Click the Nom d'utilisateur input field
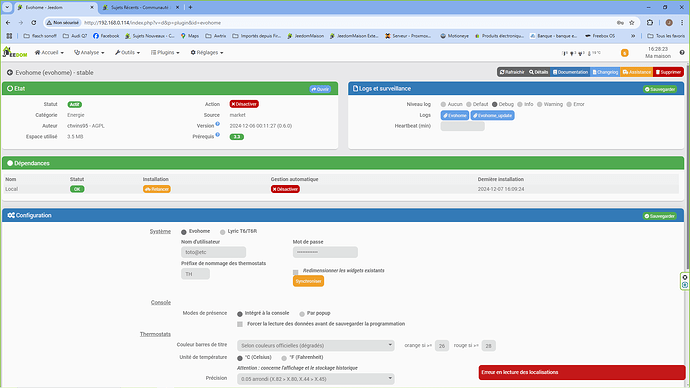 tap(213, 252)
